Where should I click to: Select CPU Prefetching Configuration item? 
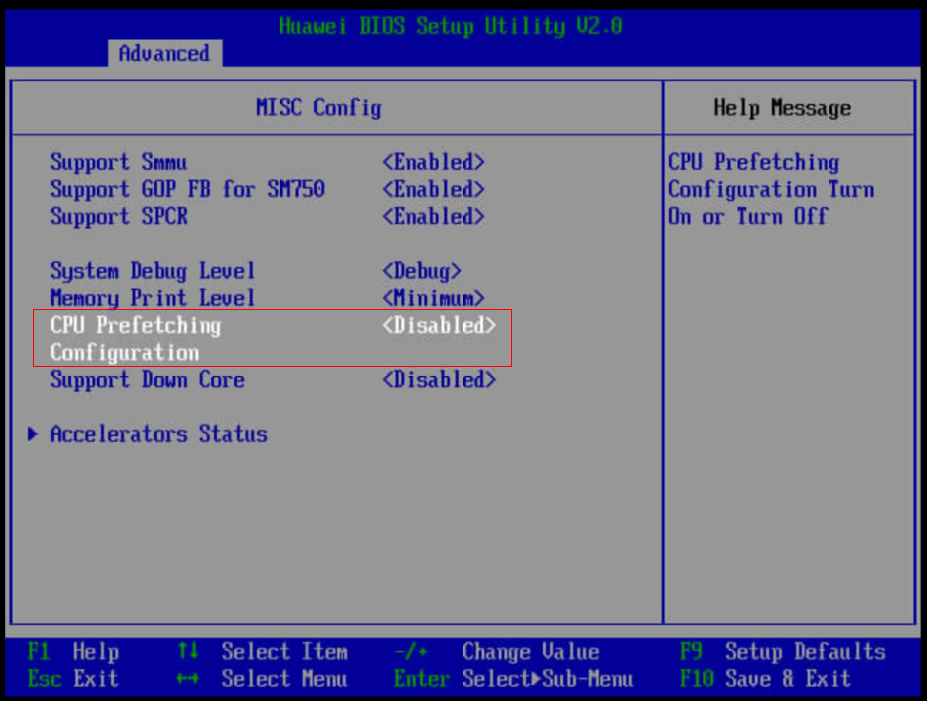[x=273, y=338]
